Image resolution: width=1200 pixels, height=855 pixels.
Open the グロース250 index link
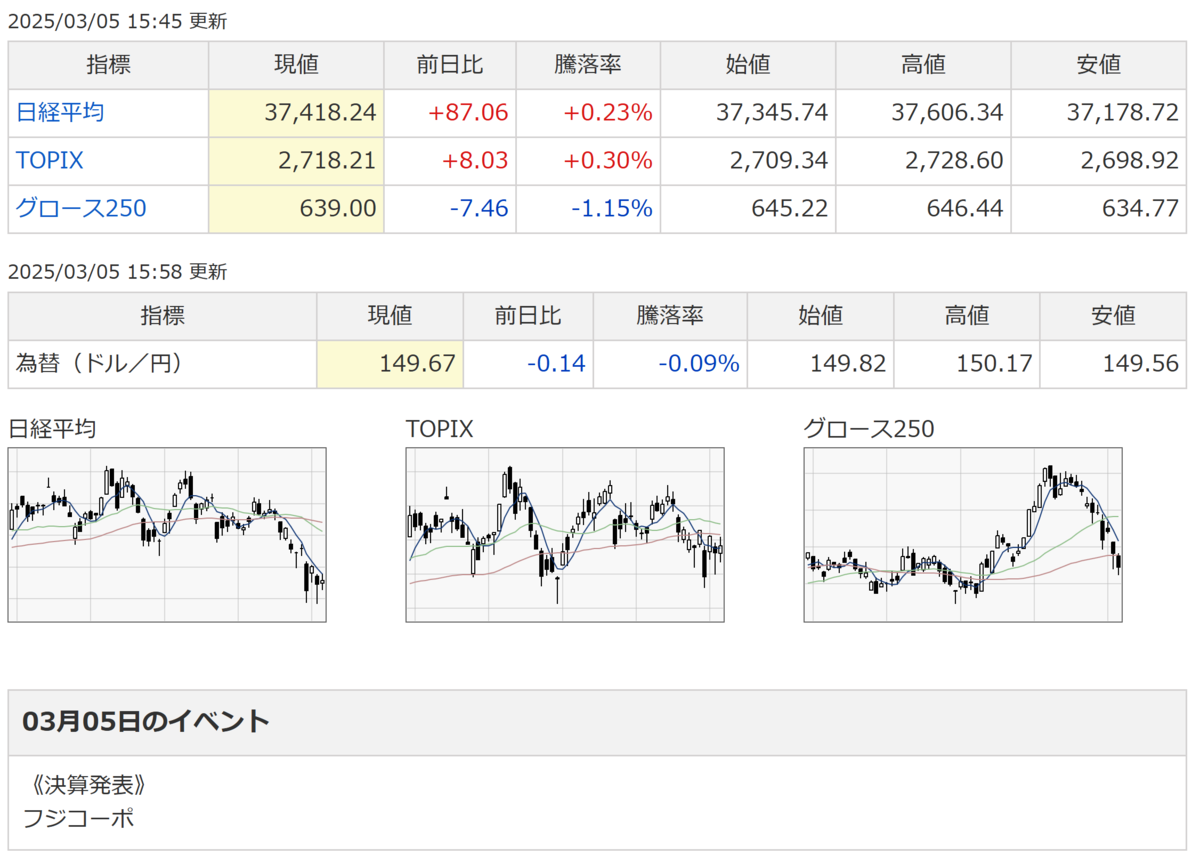(x=81, y=209)
